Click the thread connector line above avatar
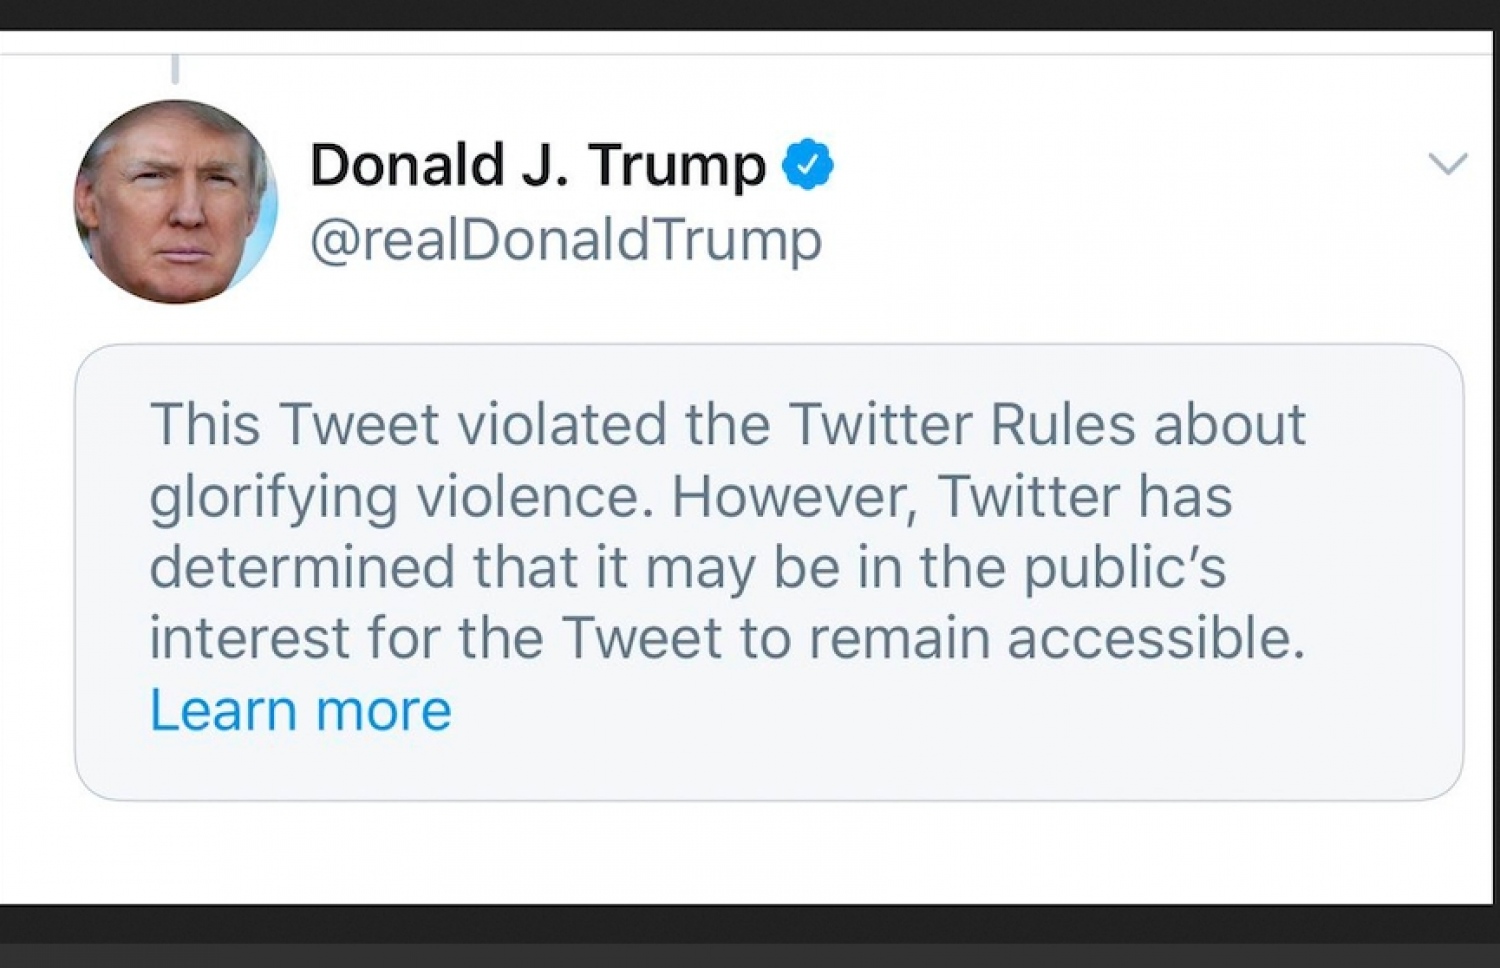Image resolution: width=1500 pixels, height=968 pixels. click(175, 68)
